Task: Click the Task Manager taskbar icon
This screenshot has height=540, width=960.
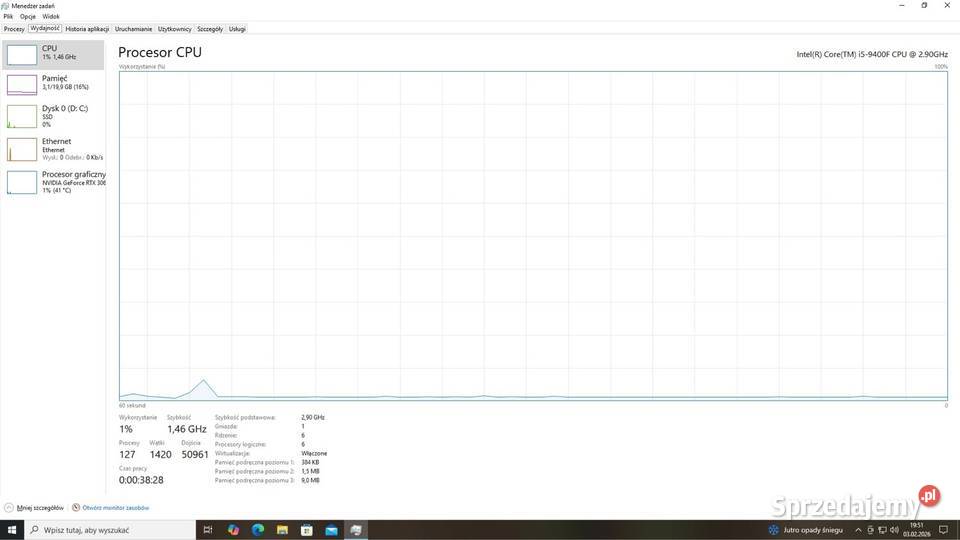Action: pyautogui.click(x=356, y=530)
